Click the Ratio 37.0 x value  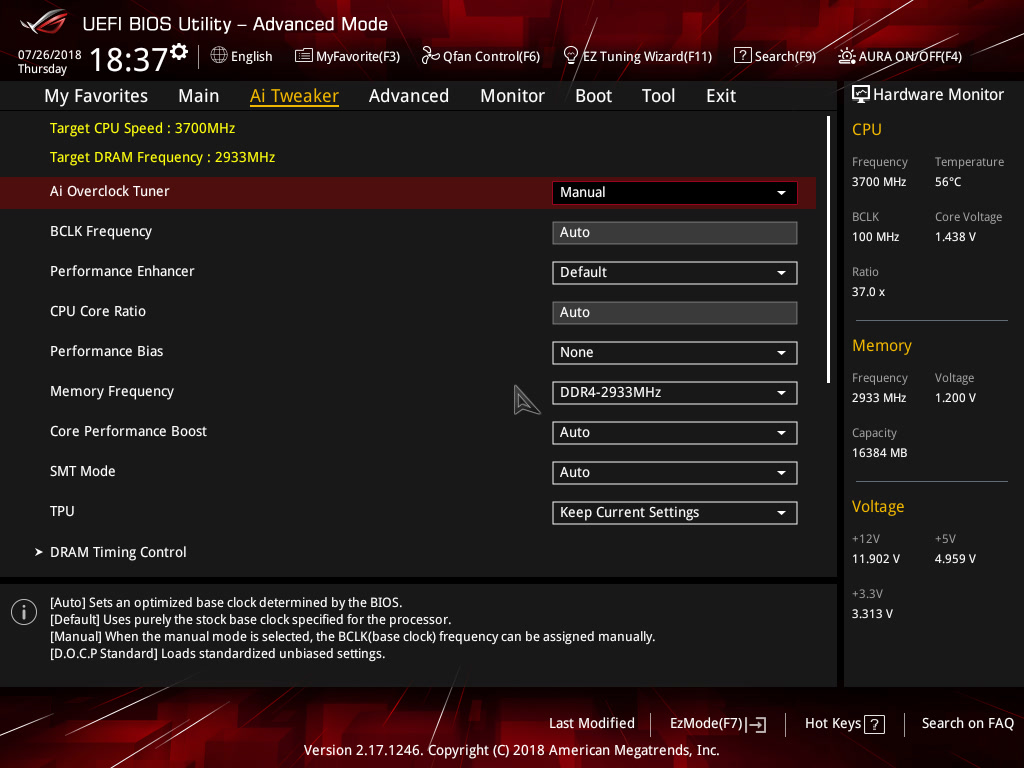click(x=869, y=292)
